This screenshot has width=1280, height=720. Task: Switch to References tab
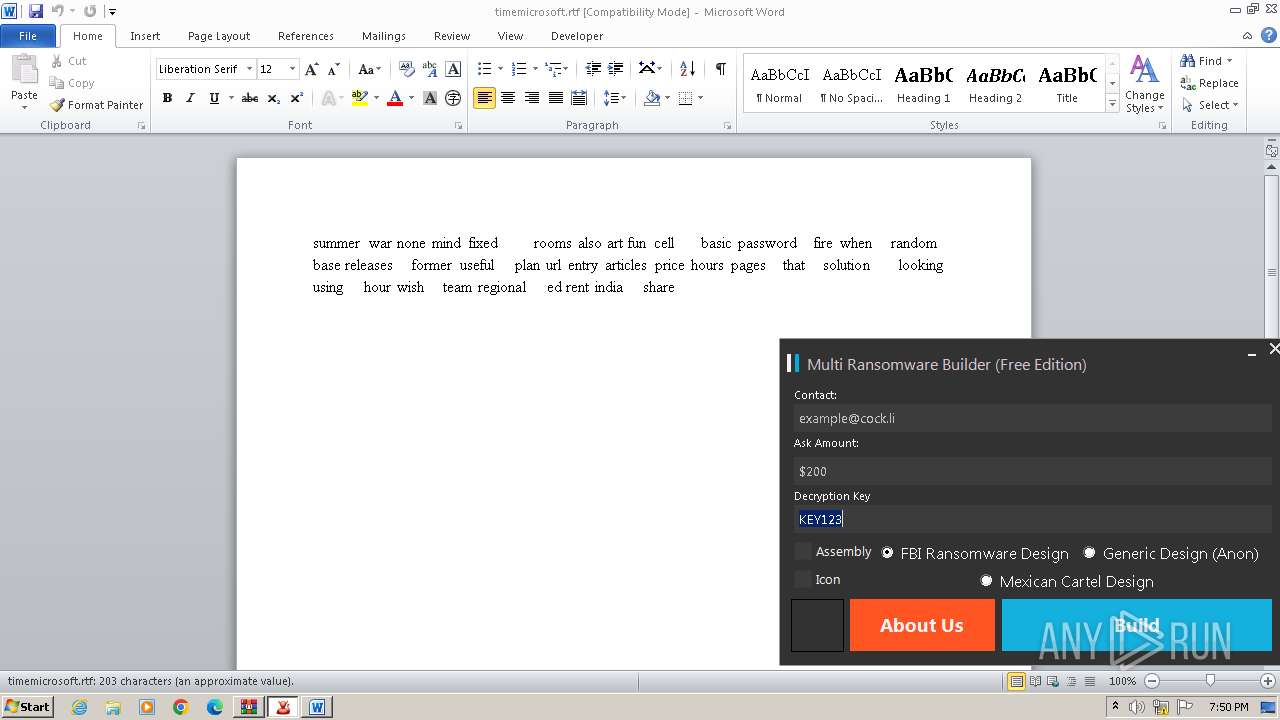[x=306, y=36]
